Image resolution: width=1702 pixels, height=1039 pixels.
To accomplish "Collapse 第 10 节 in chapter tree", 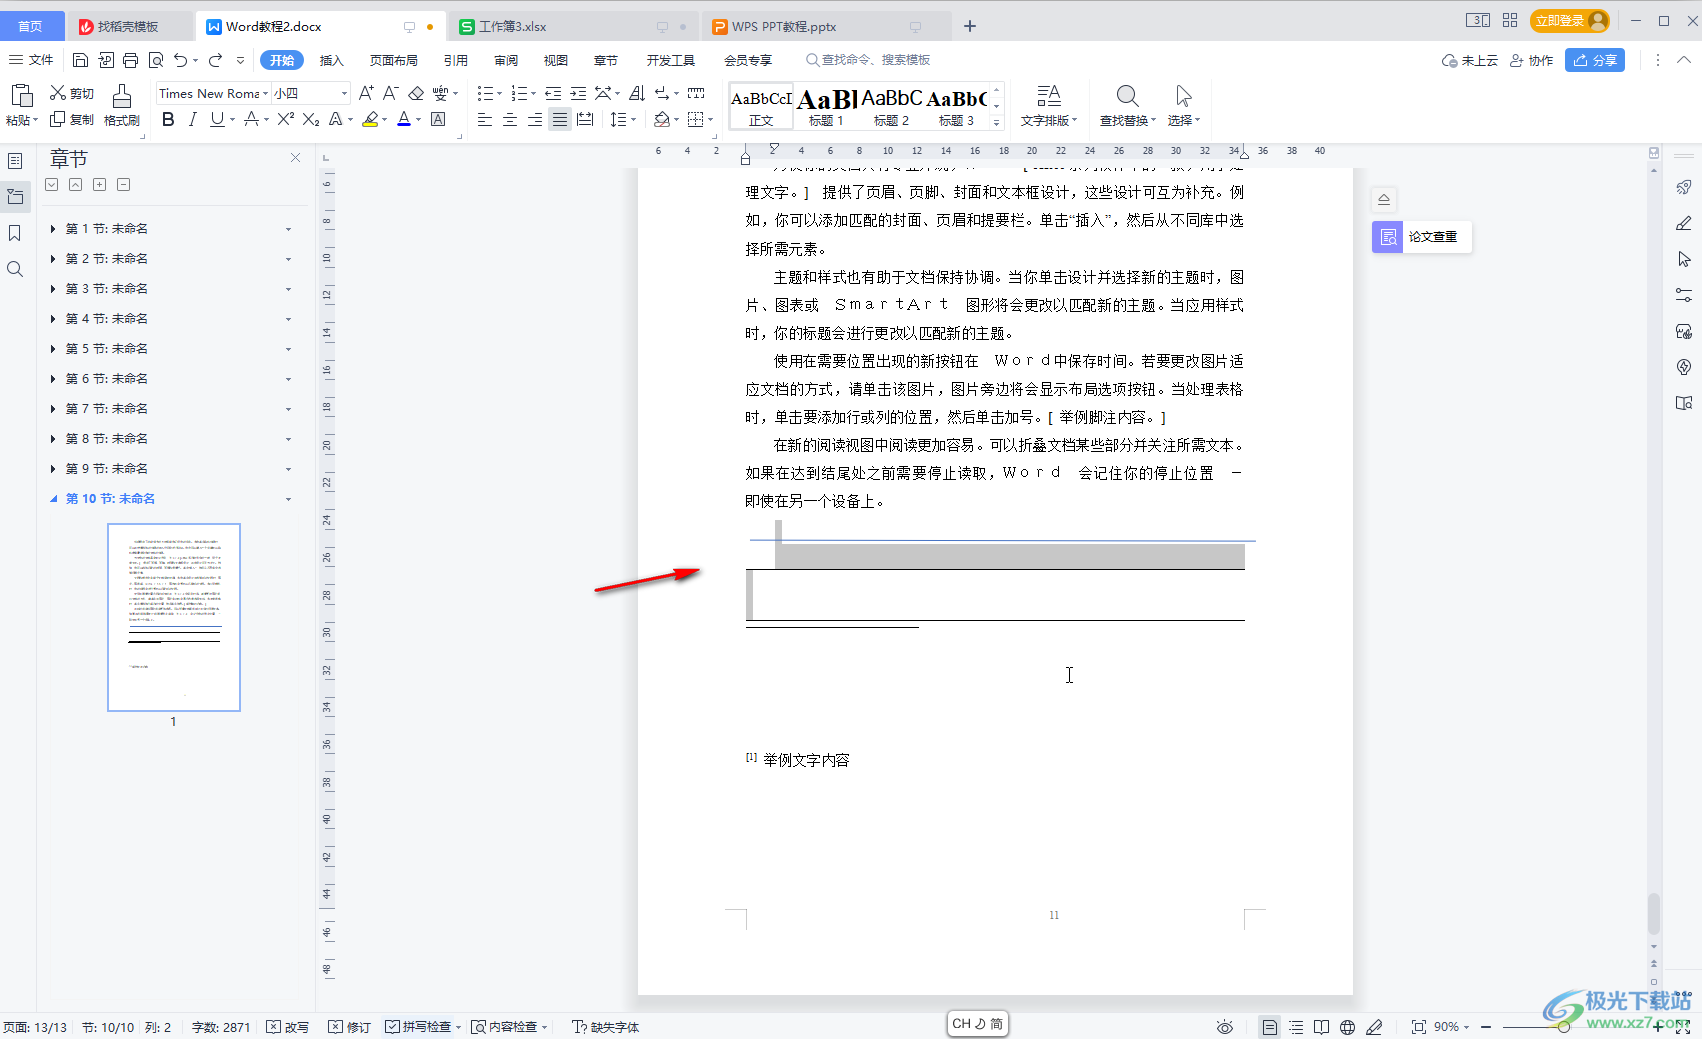I will point(53,499).
